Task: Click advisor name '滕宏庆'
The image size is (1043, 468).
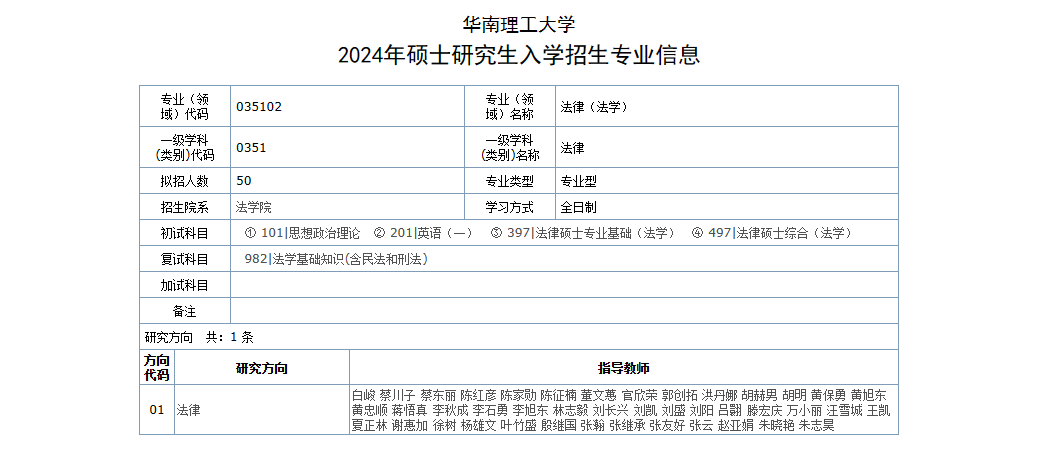Action: (765, 410)
